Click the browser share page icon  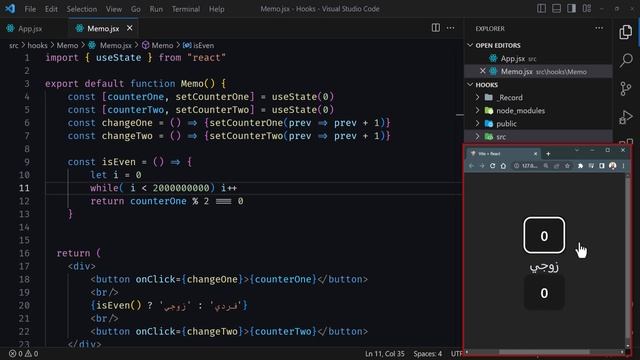click(x=556, y=166)
